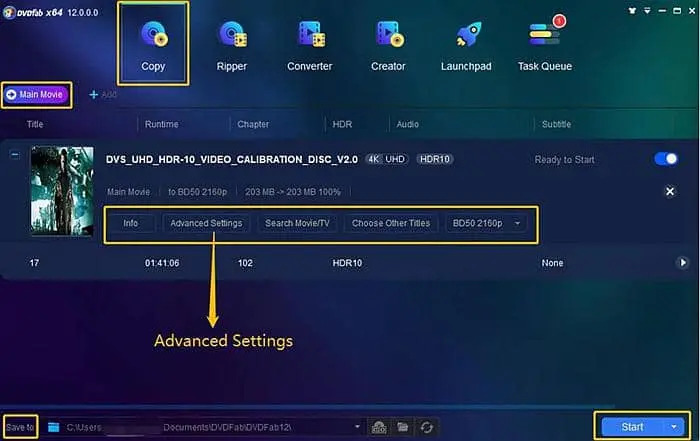Expand the BD50 2160p output dropdown

[x=517, y=223]
